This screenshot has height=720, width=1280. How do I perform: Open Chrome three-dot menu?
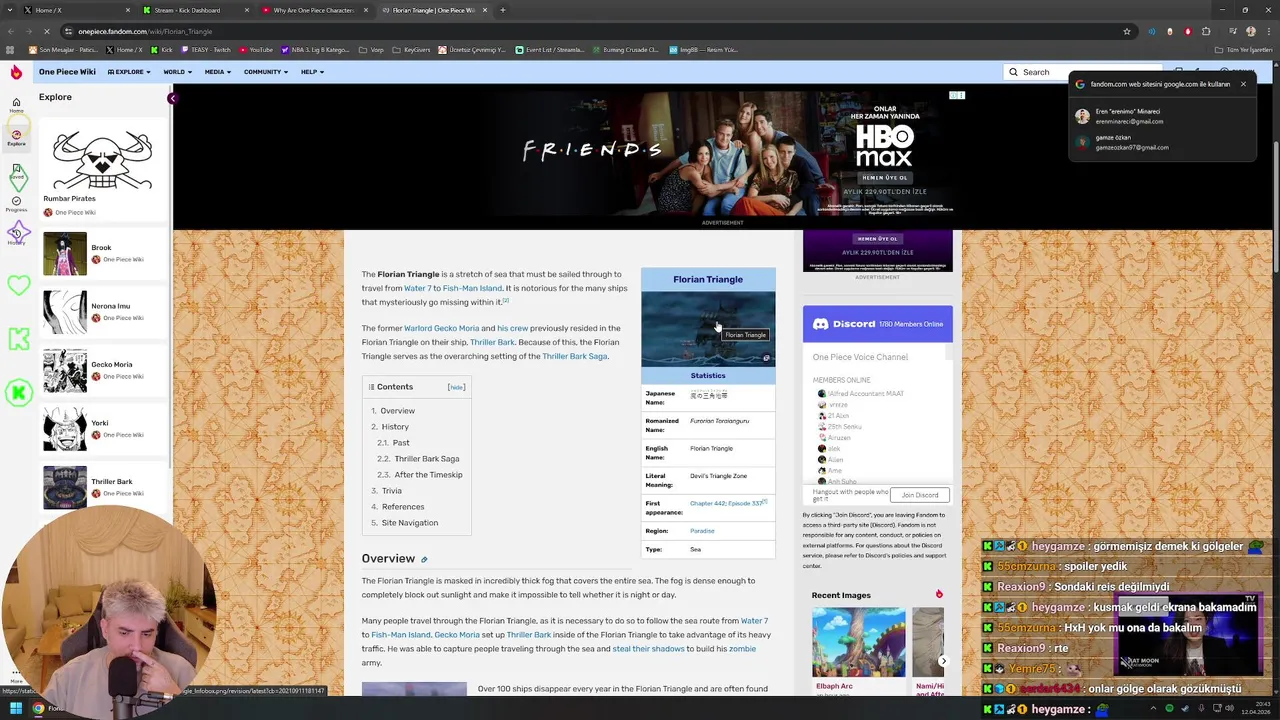(x=1268, y=31)
